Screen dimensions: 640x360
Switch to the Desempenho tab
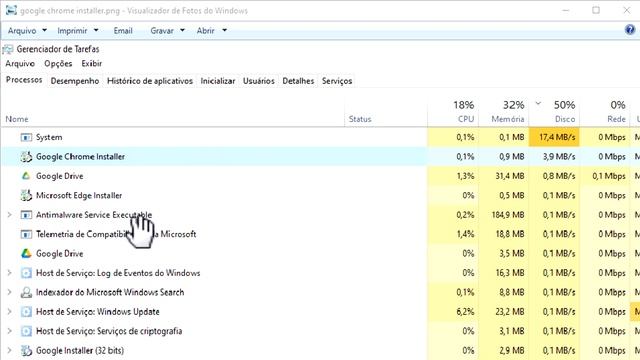[x=75, y=81]
